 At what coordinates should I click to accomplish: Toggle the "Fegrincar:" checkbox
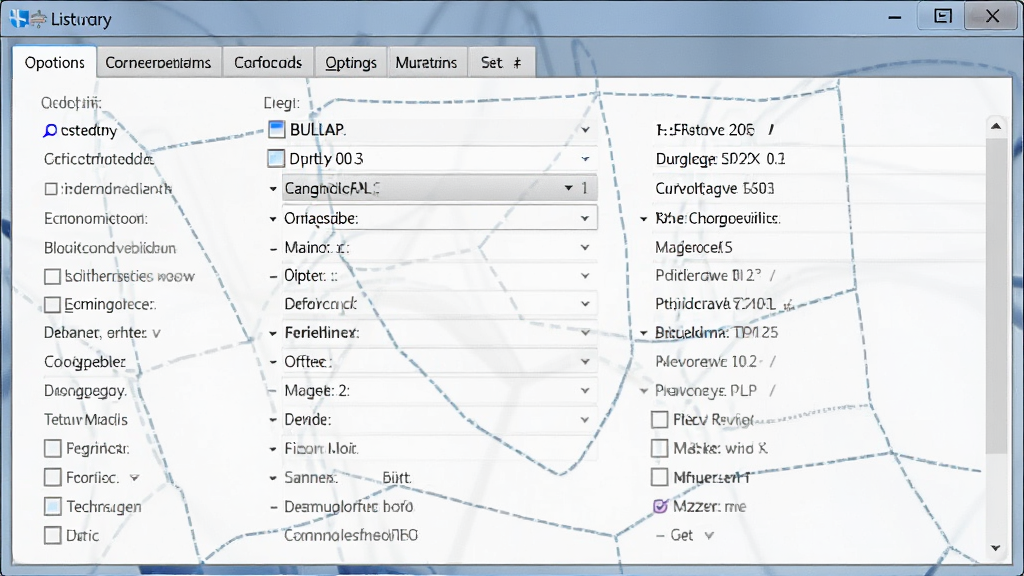point(53,449)
